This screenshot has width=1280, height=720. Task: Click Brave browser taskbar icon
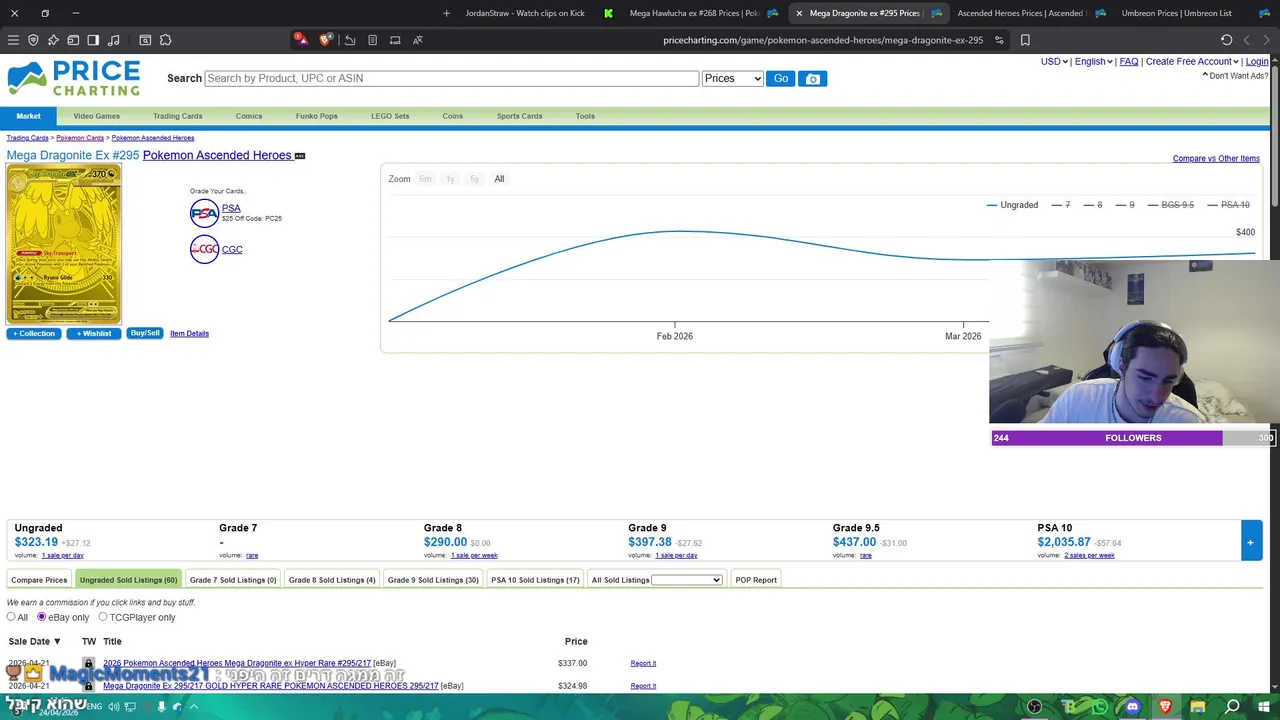1165,707
